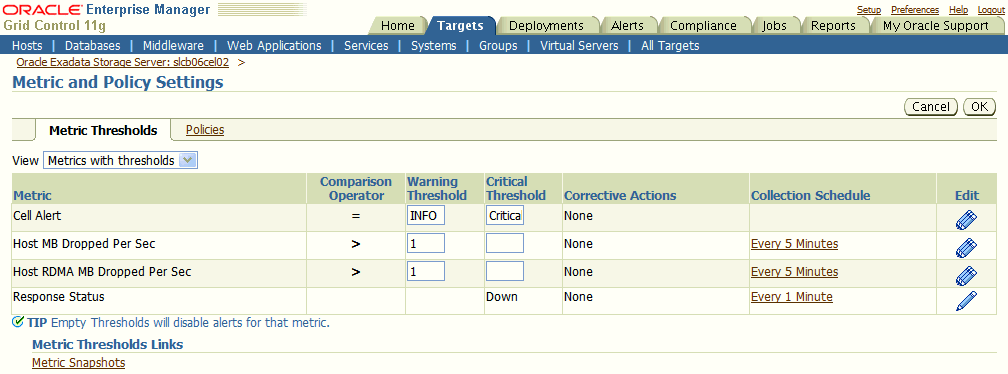Select the Cell Alert metric name
This screenshot has height=374, width=1008.
point(37,216)
